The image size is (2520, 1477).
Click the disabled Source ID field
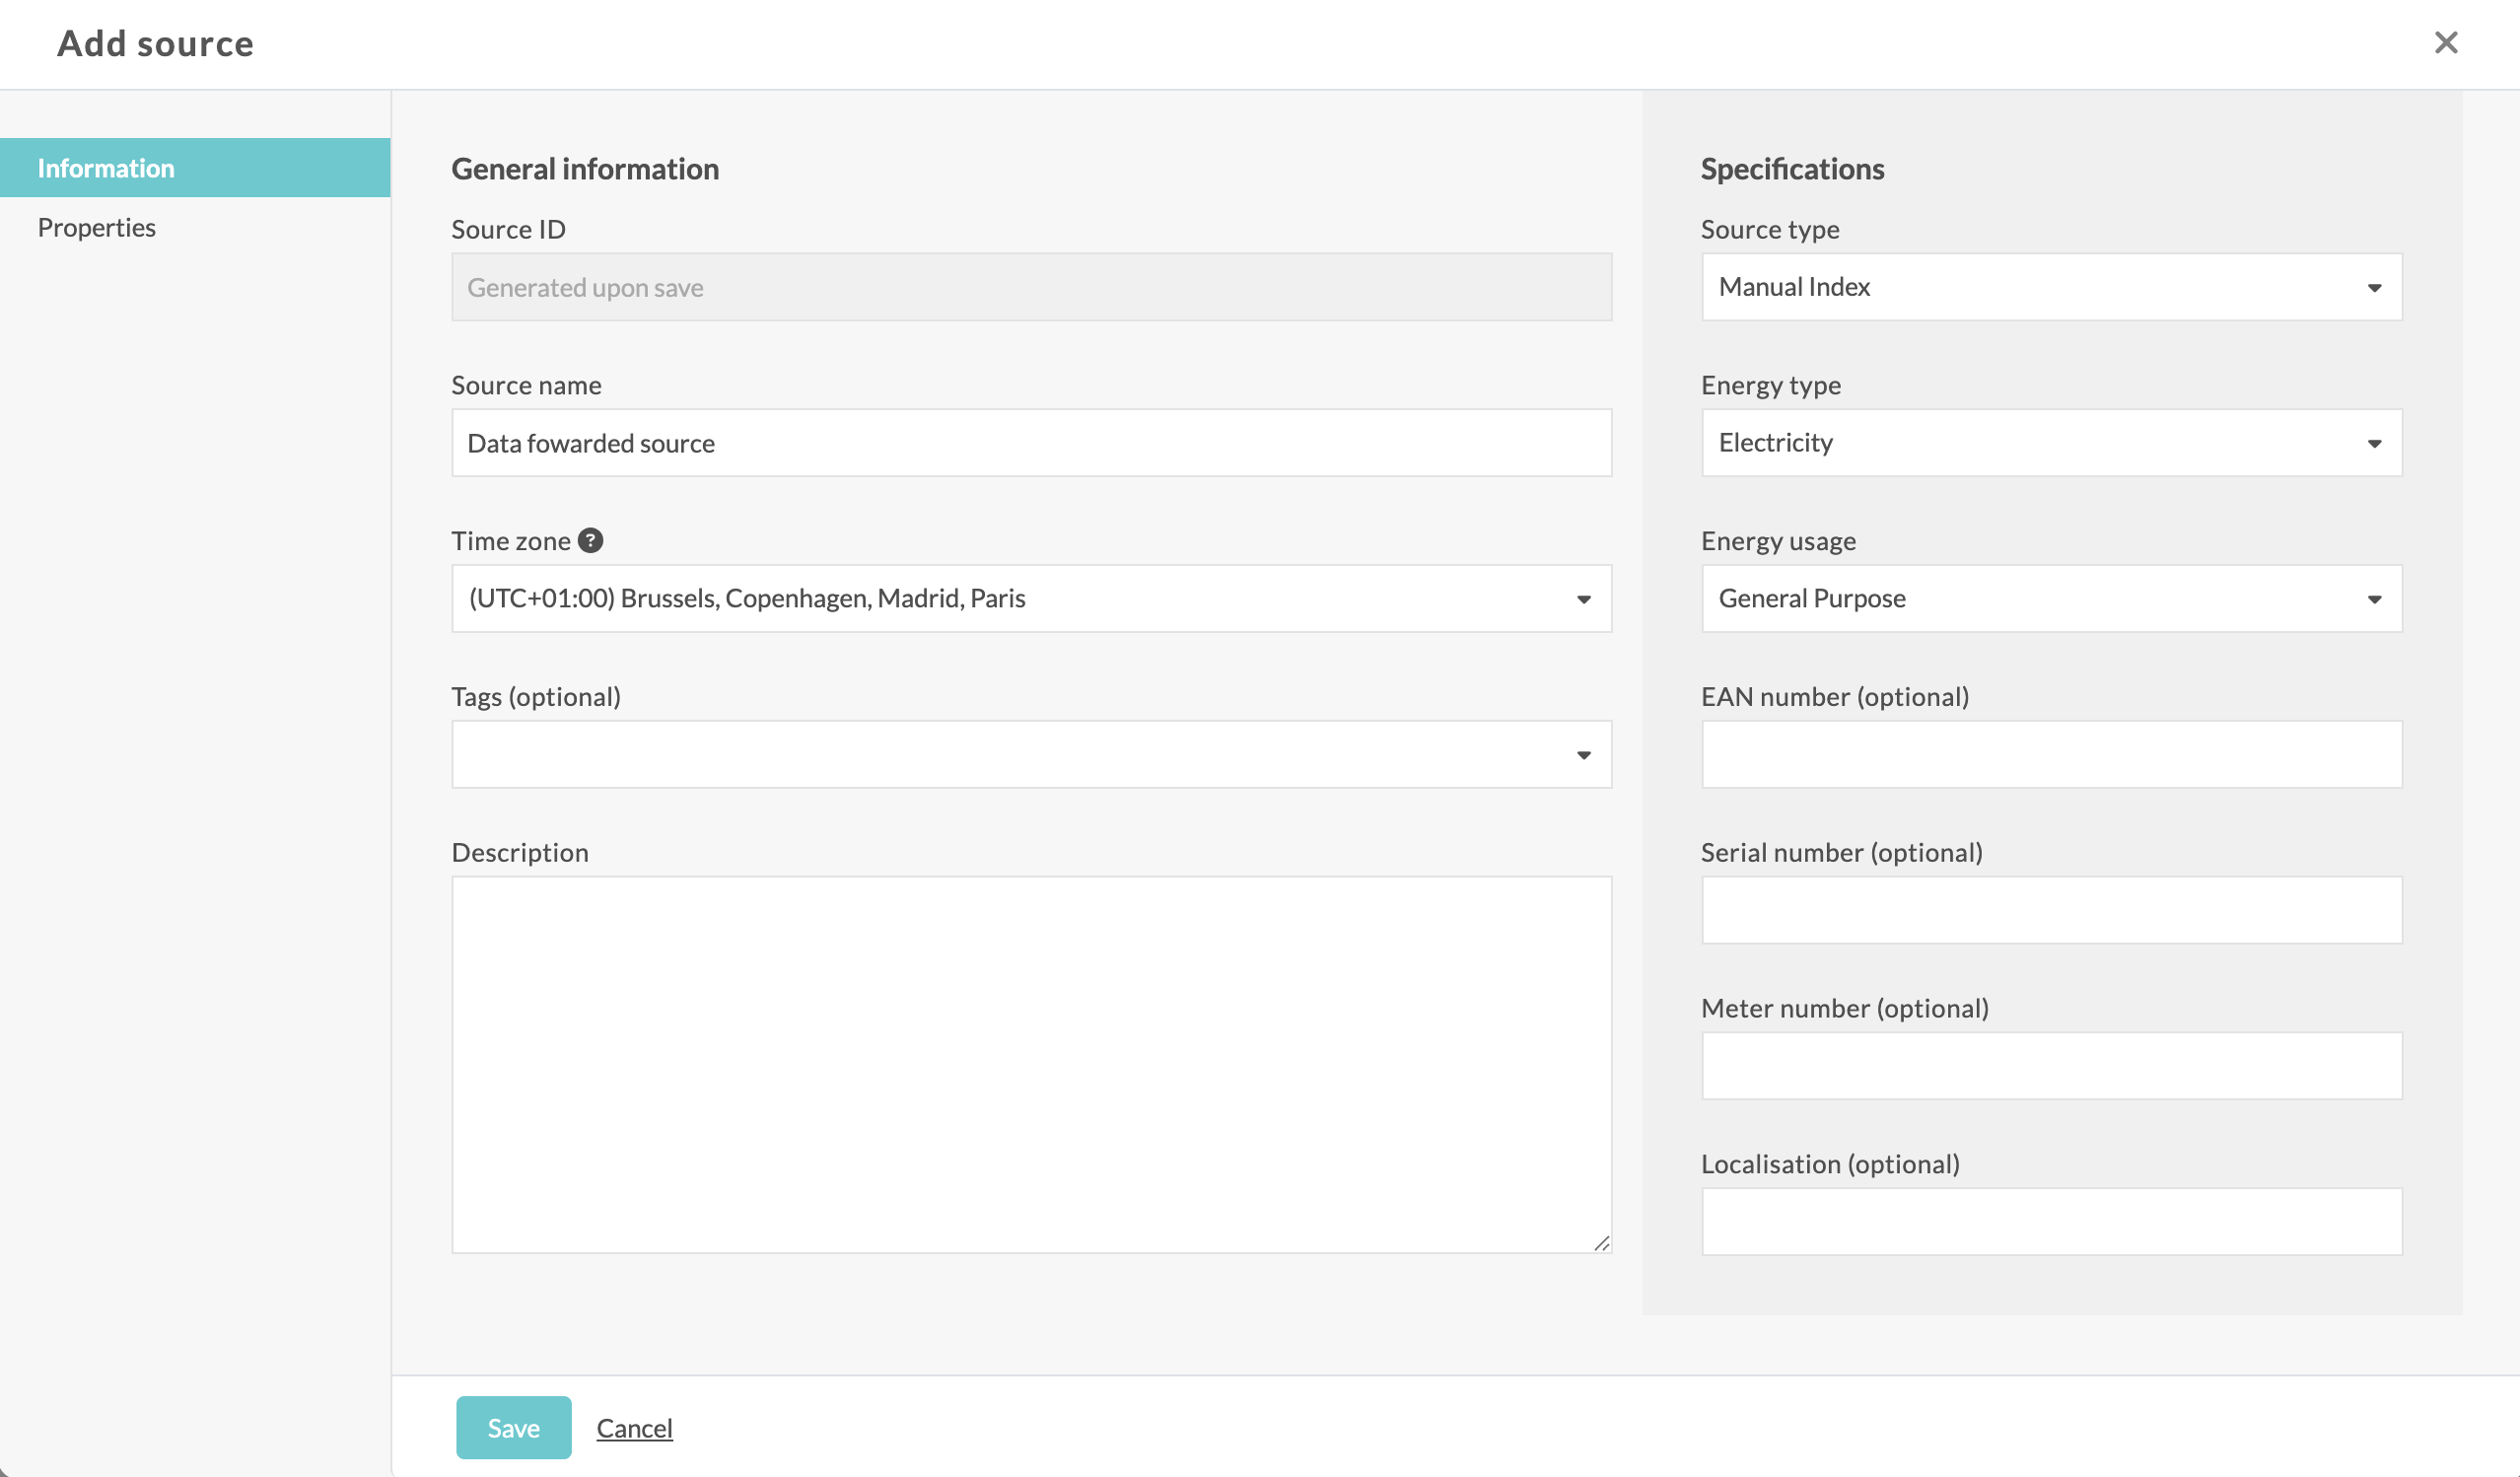[1030, 287]
